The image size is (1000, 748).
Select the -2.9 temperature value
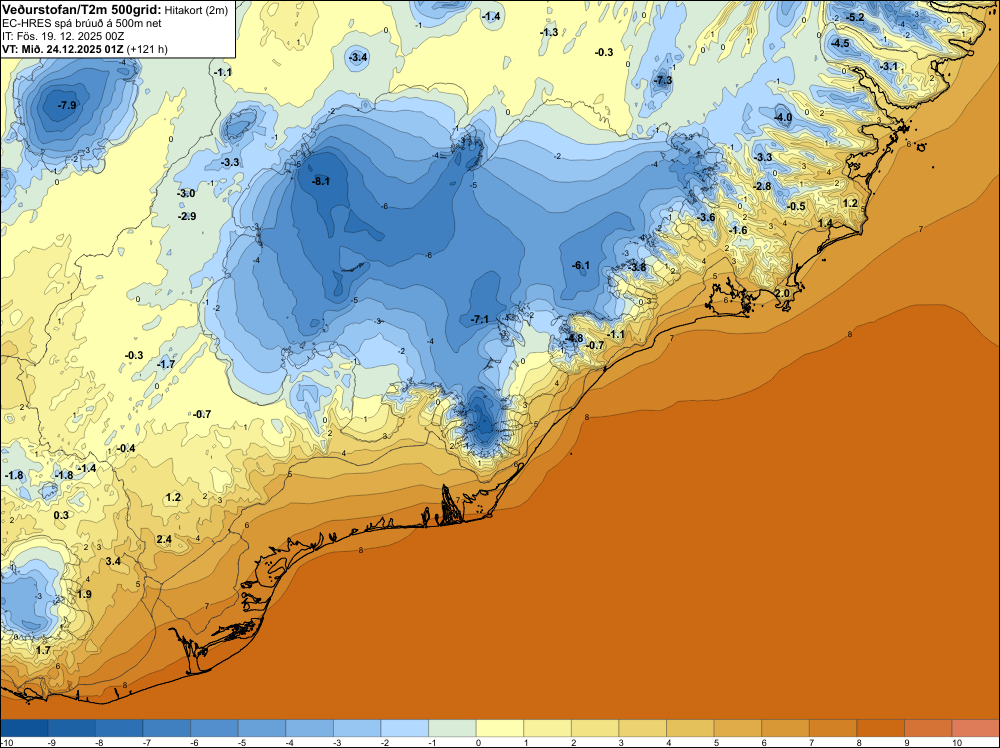pos(187,216)
